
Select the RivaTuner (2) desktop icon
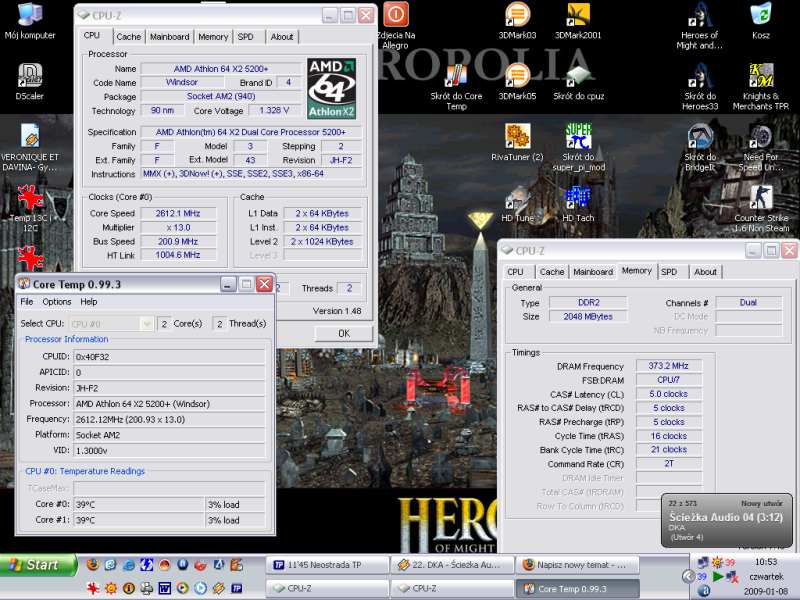(x=517, y=136)
